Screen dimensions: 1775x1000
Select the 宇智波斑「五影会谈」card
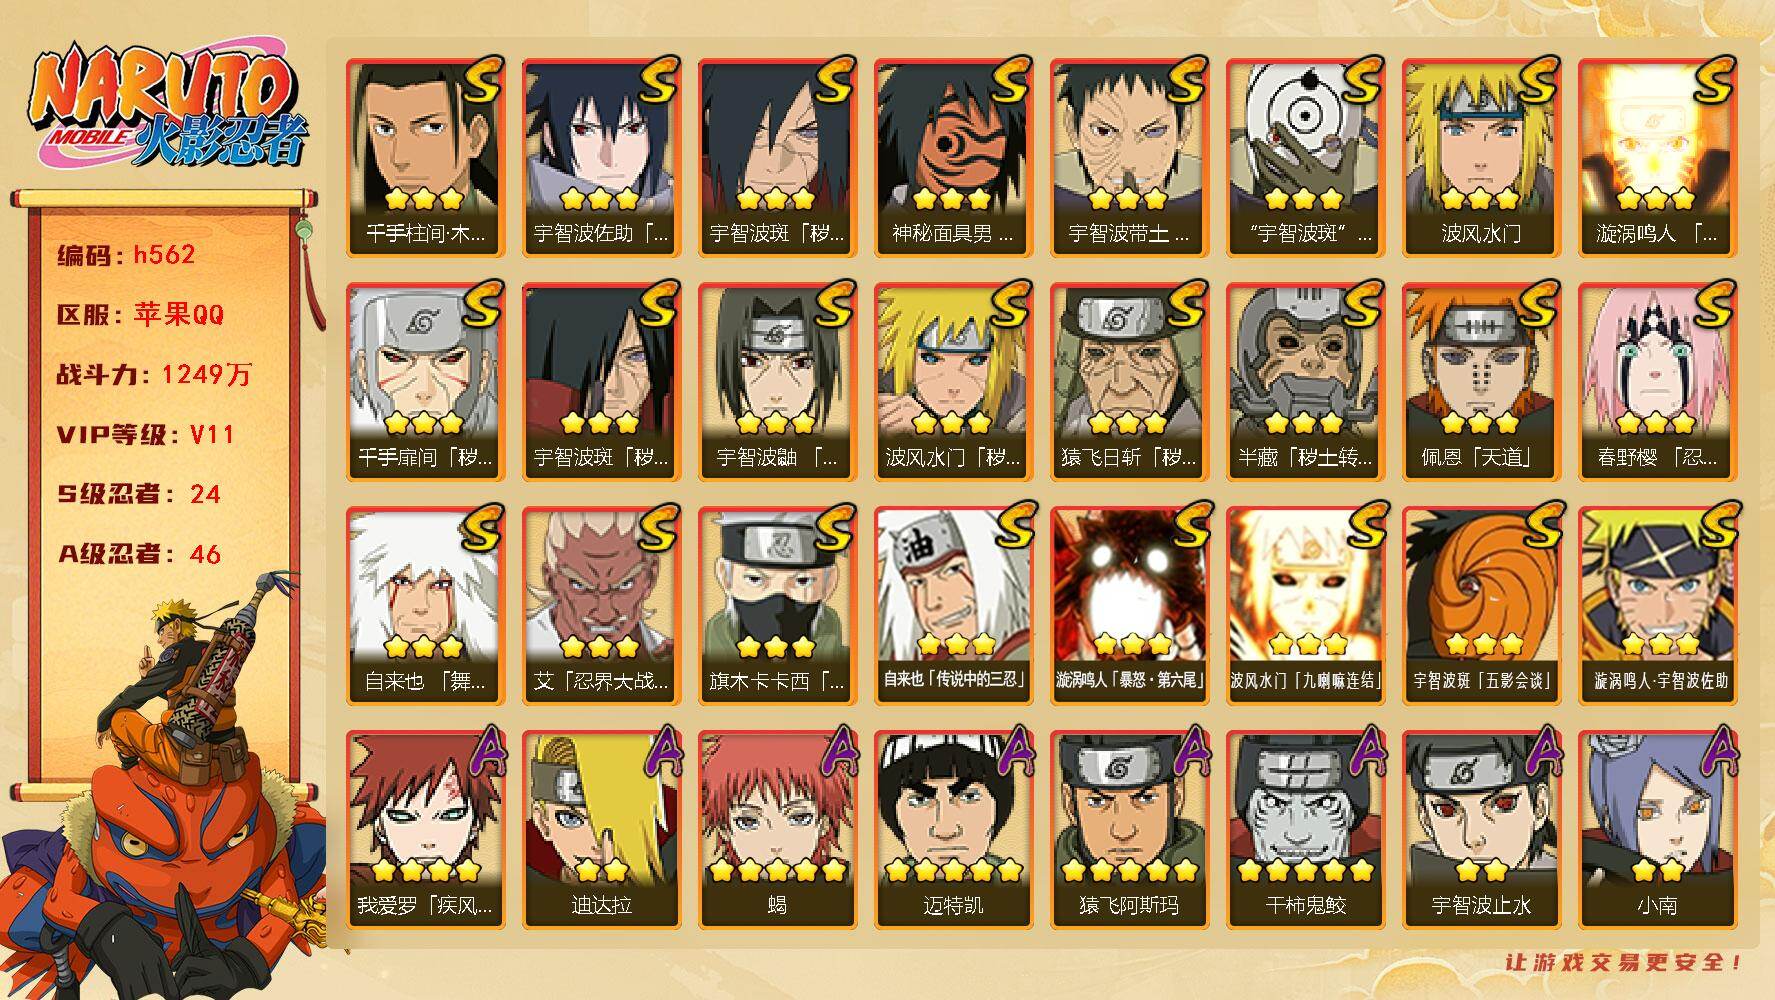click(1481, 605)
